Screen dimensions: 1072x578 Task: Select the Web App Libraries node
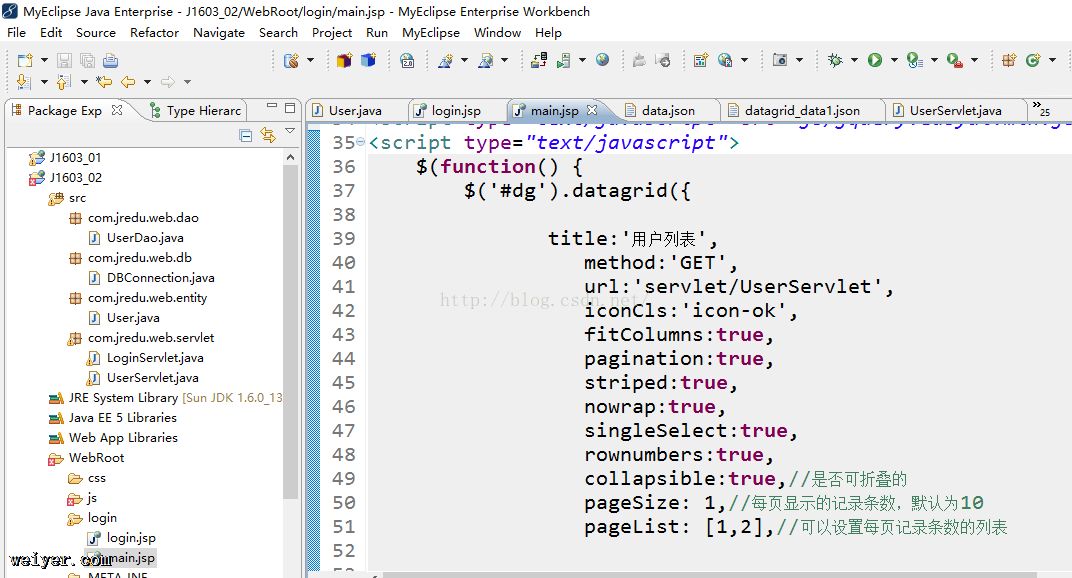point(123,438)
